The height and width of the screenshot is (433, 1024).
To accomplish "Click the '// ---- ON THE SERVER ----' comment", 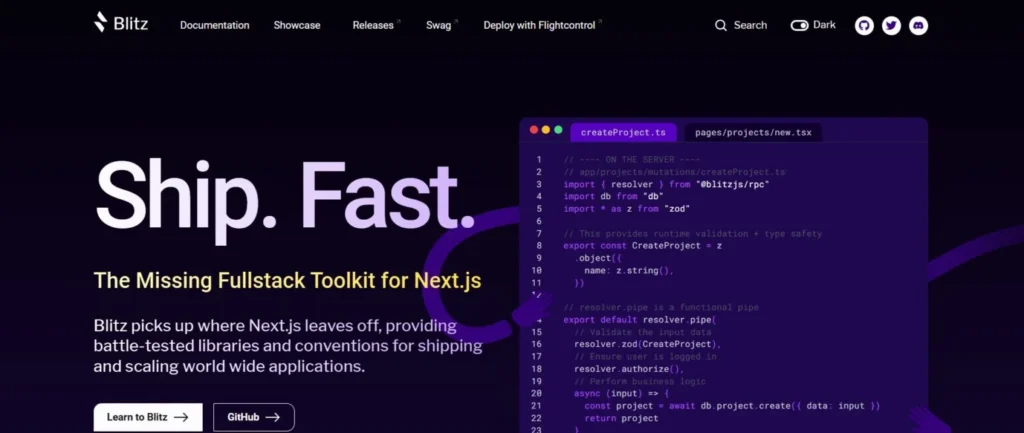I will [x=632, y=159].
